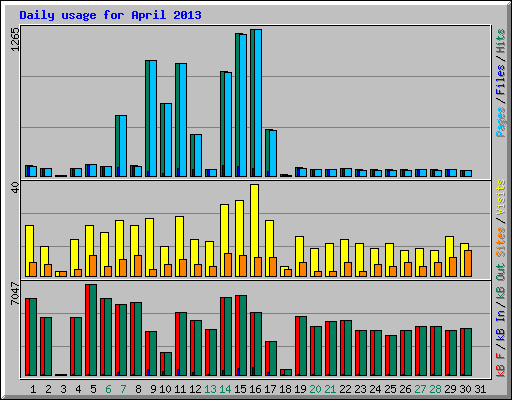Click green weekend day label 7
The height and width of the screenshot is (400, 512).
(x=123, y=389)
